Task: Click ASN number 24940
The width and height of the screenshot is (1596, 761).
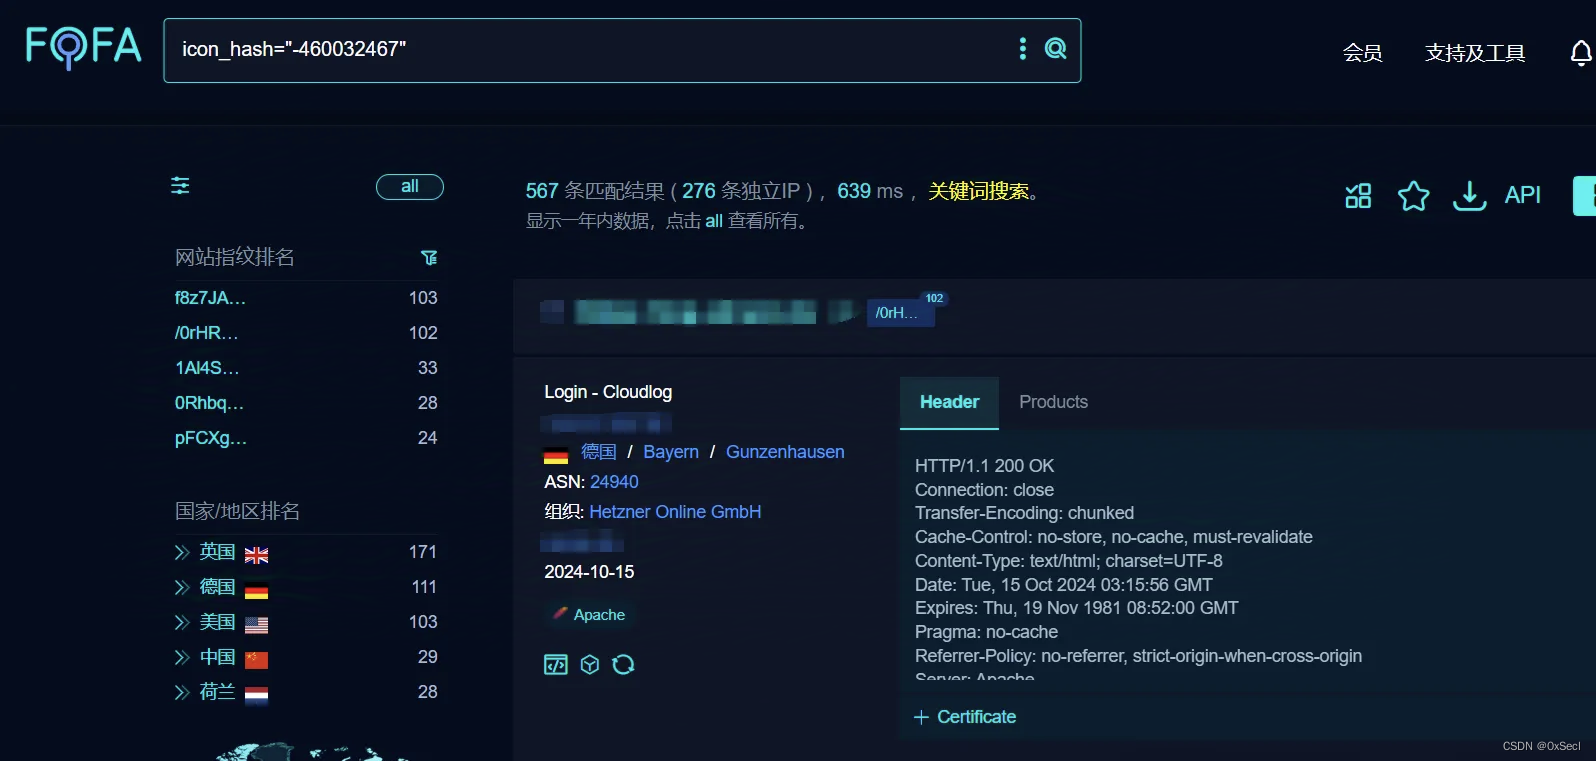Action: 614,482
